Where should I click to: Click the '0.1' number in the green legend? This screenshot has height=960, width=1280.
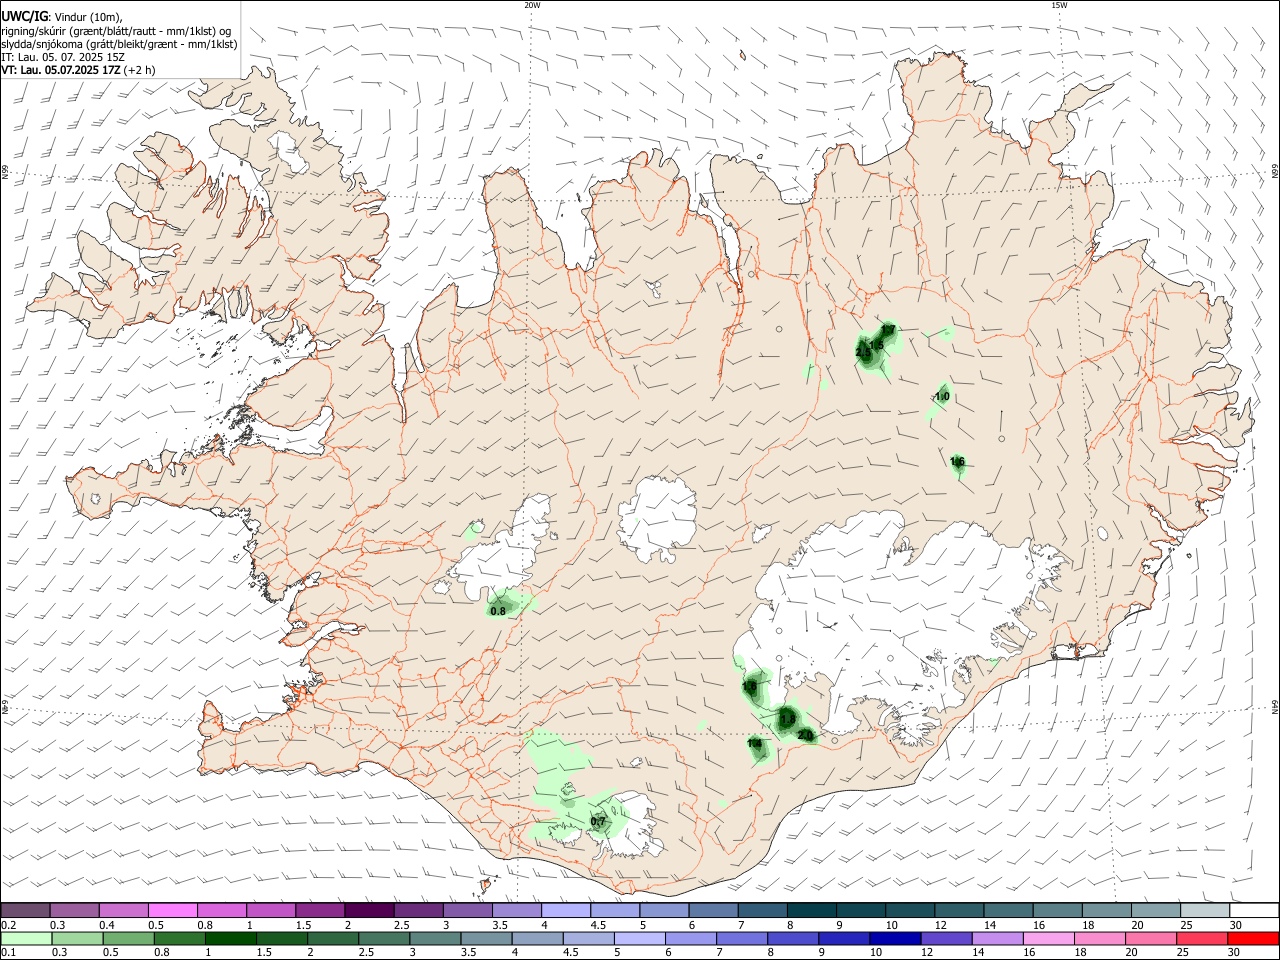point(9,953)
